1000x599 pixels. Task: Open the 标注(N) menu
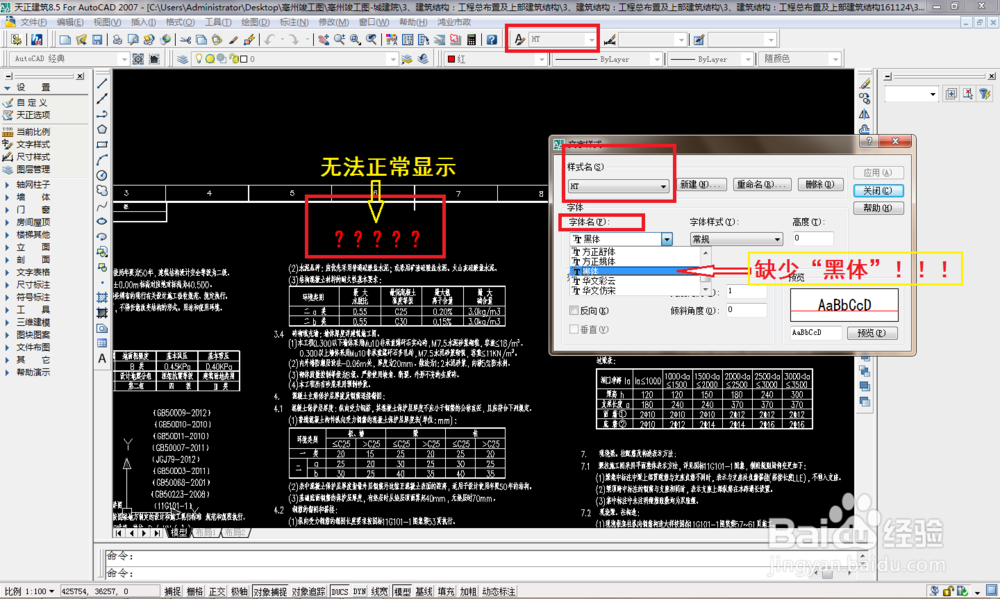pos(293,22)
